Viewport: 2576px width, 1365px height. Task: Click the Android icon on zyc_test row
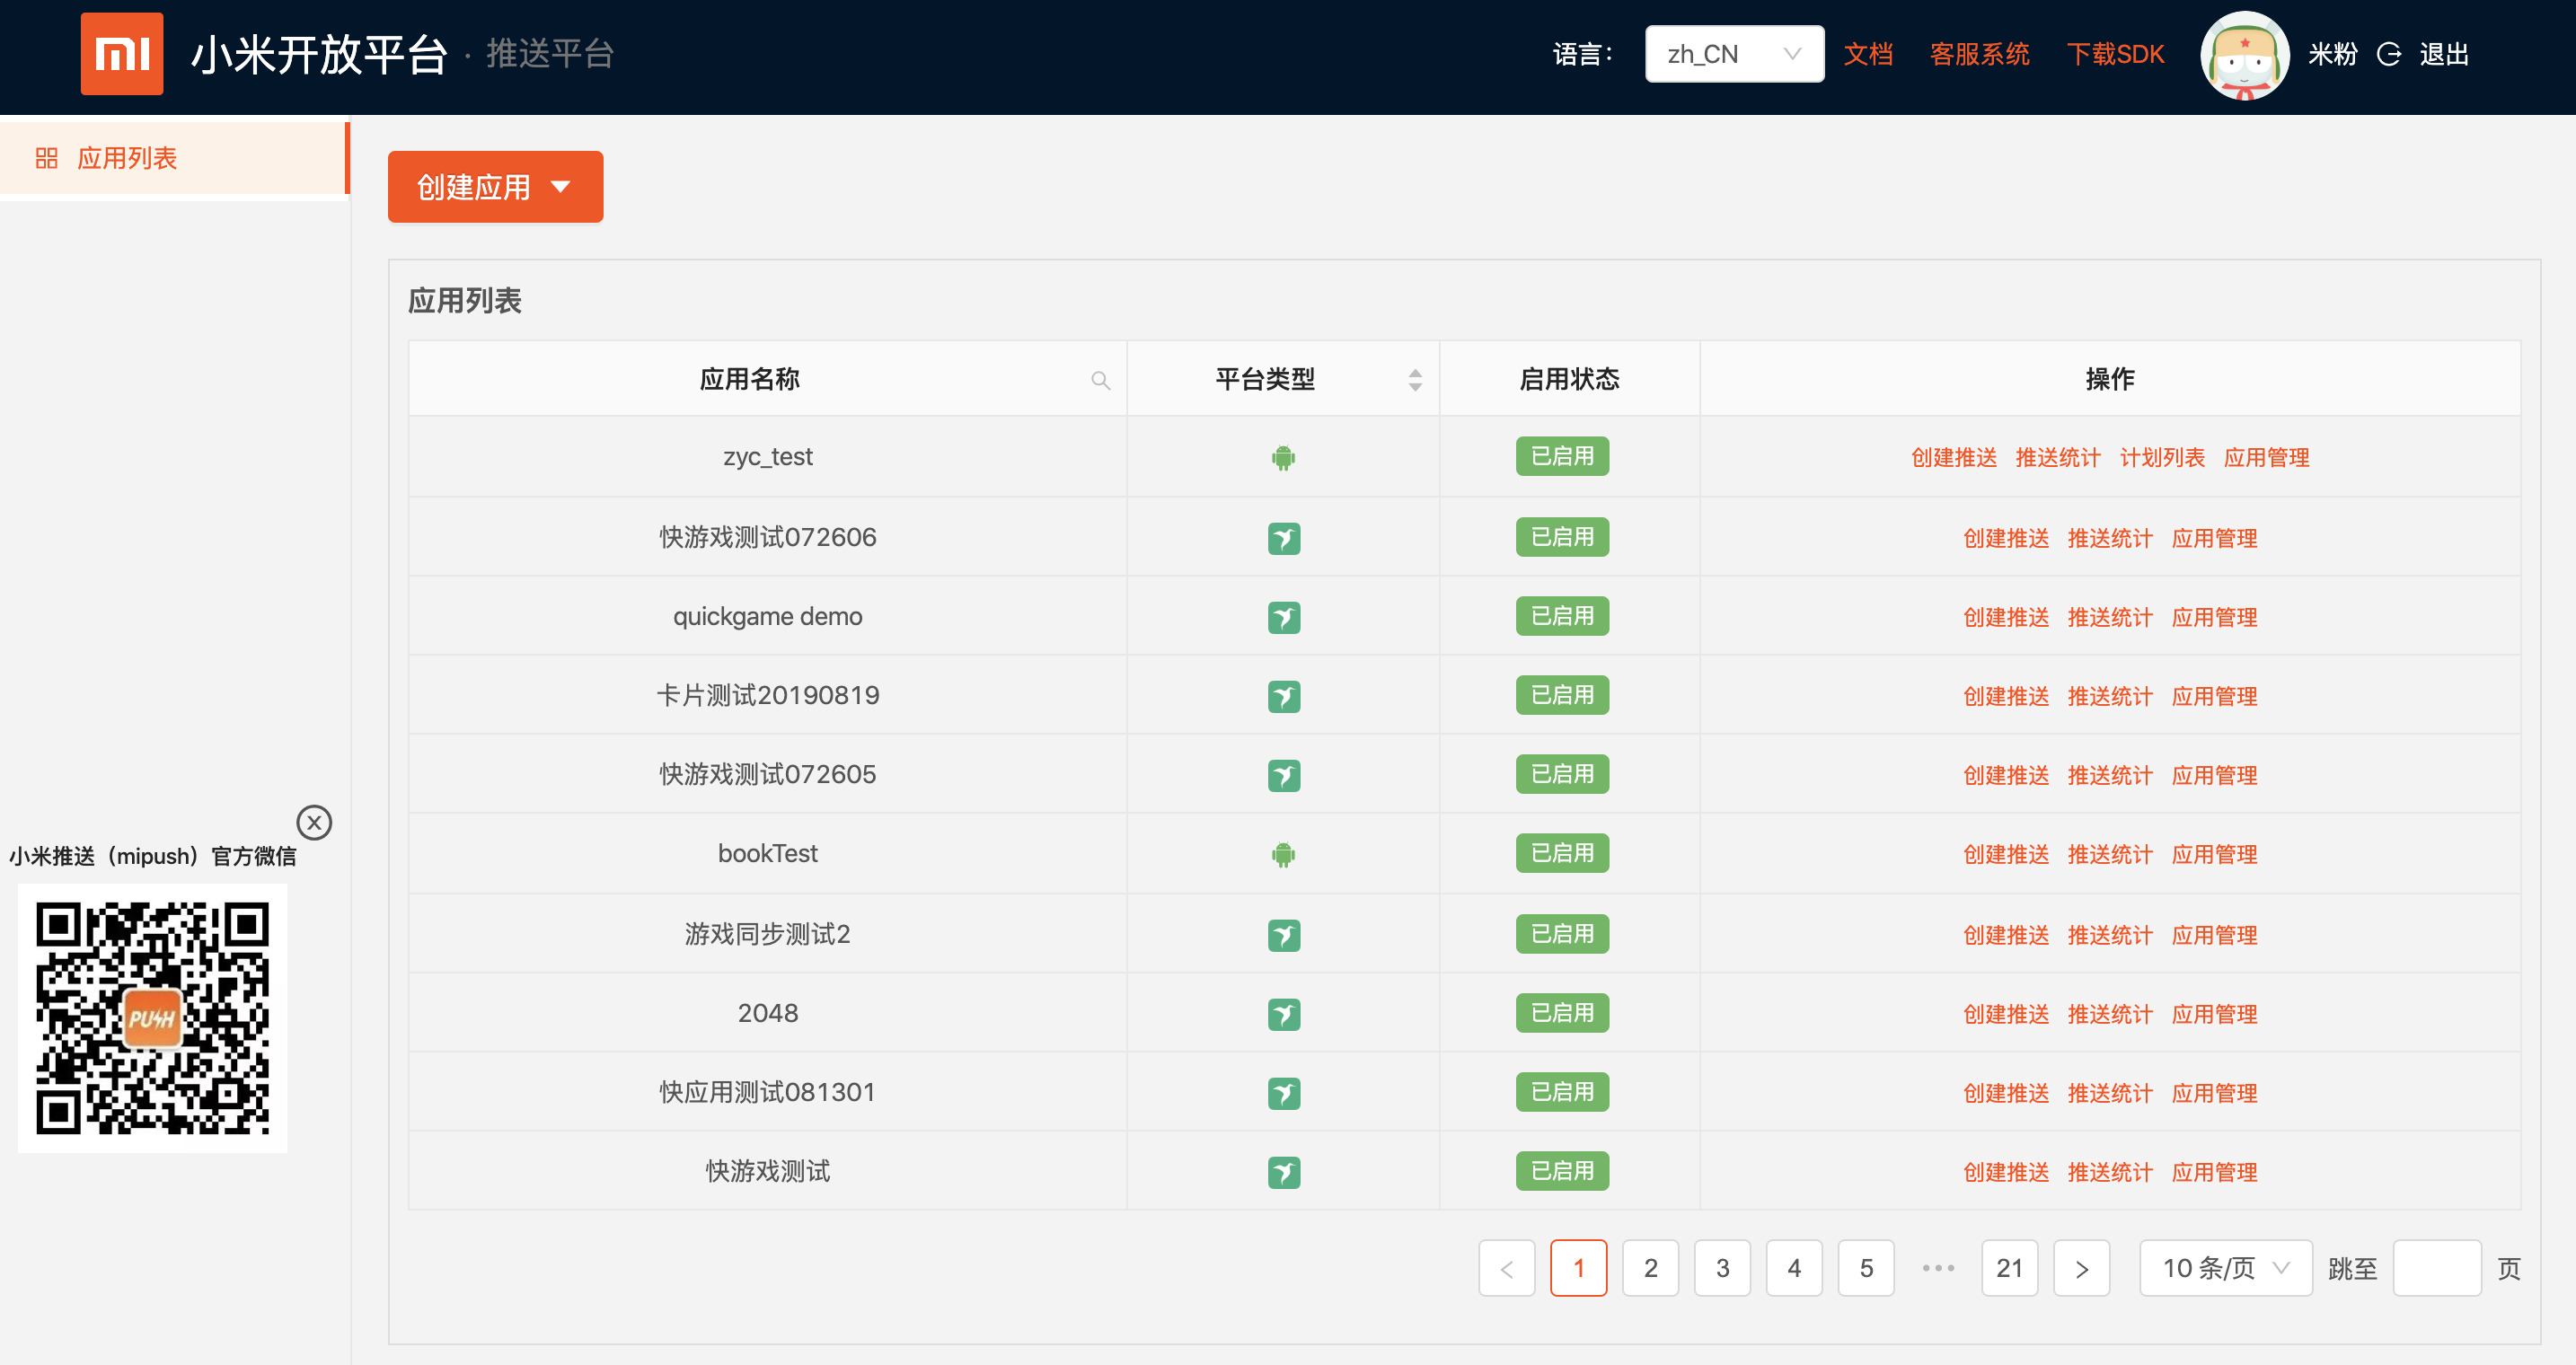point(1283,457)
